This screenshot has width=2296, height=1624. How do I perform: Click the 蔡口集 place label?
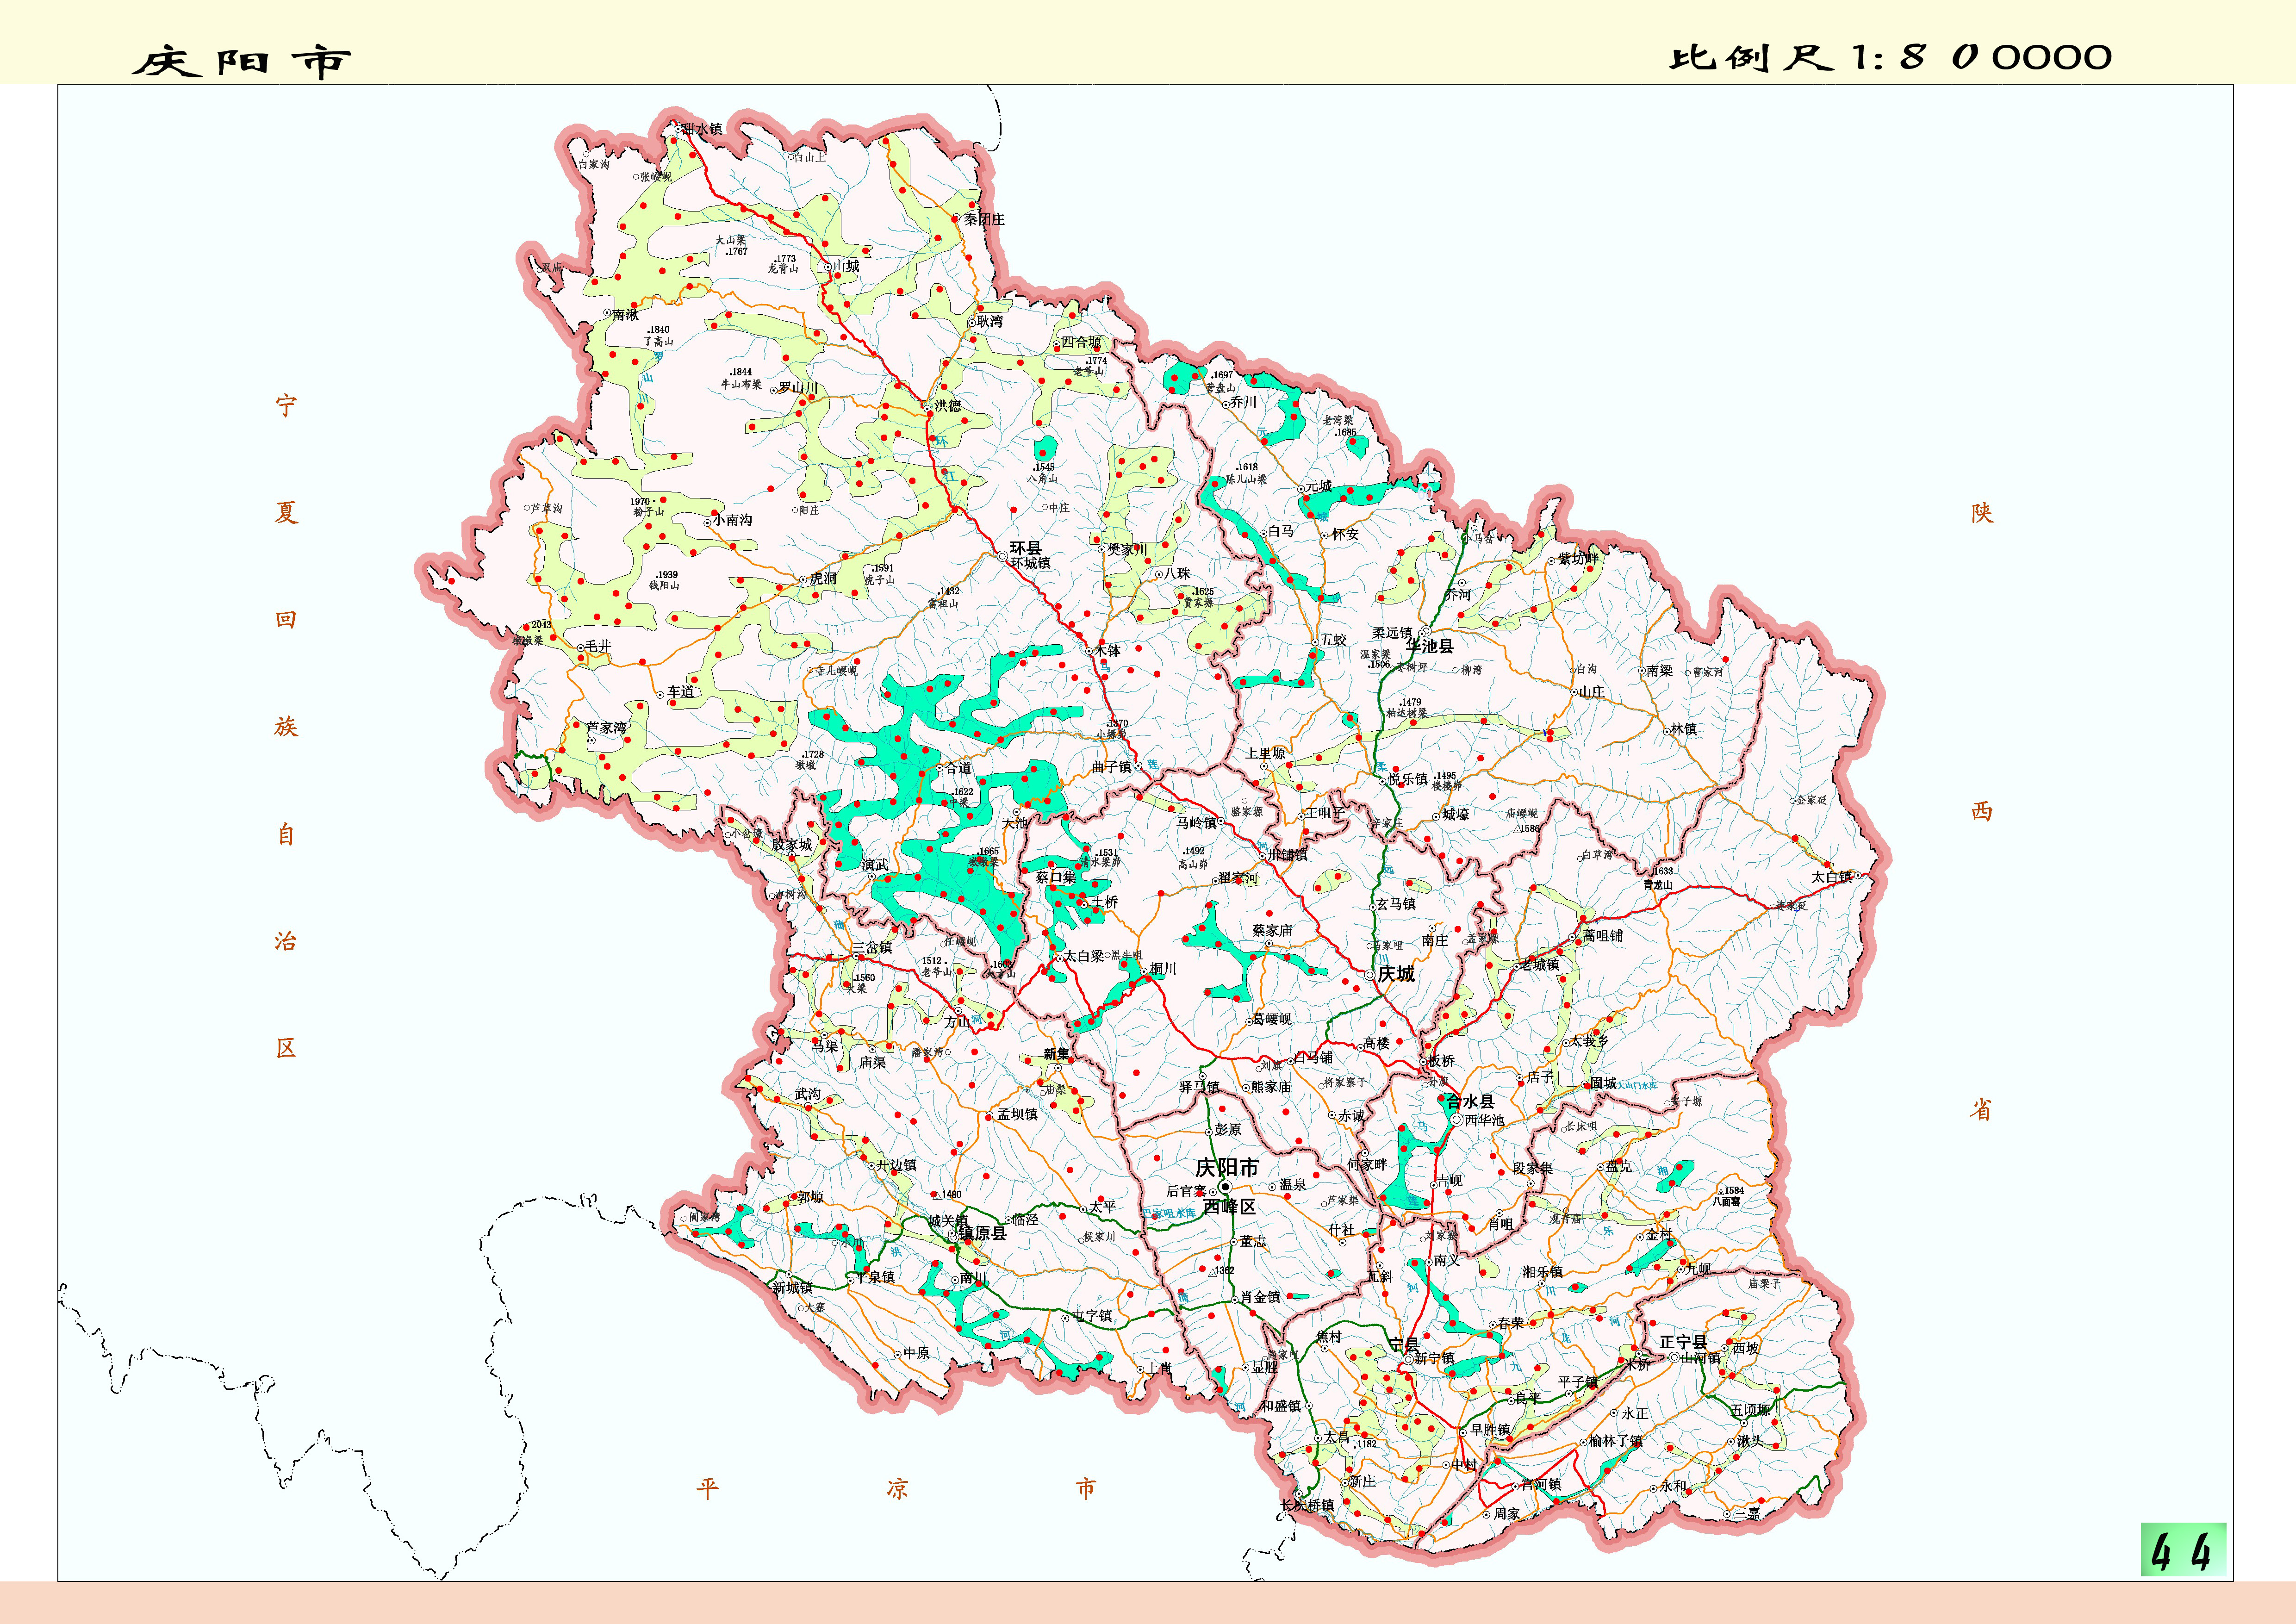pyautogui.click(x=1055, y=877)
